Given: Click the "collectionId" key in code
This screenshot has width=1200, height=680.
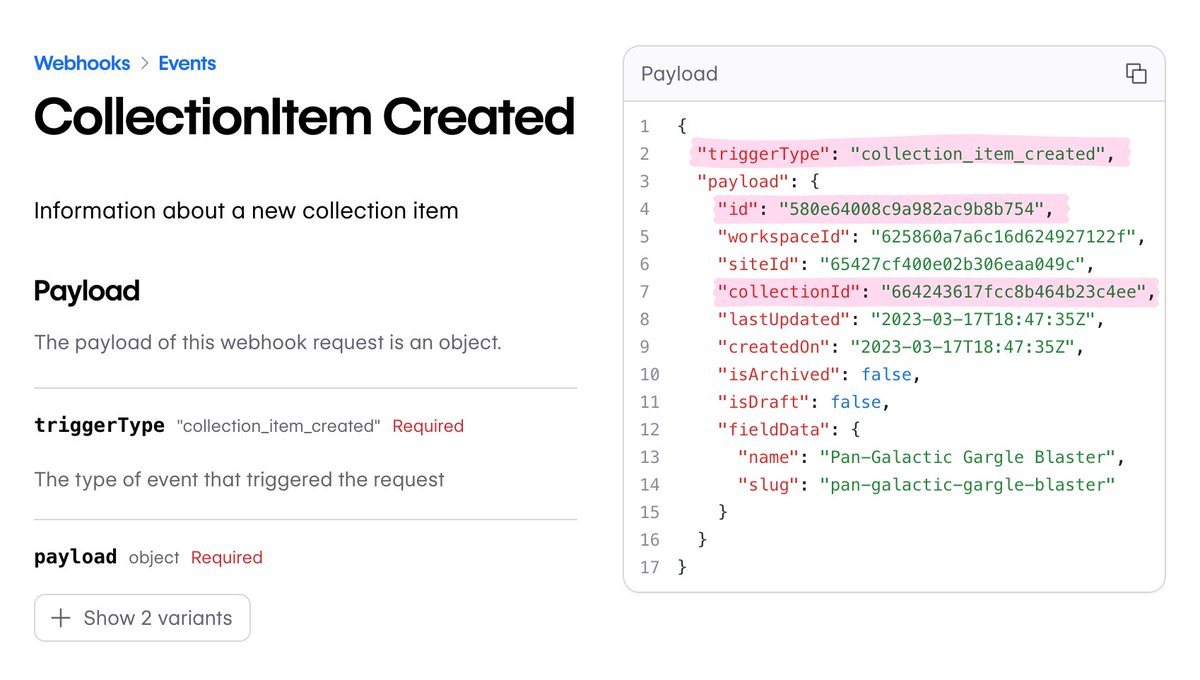Looking at the screenshot, I should [789, 292].
